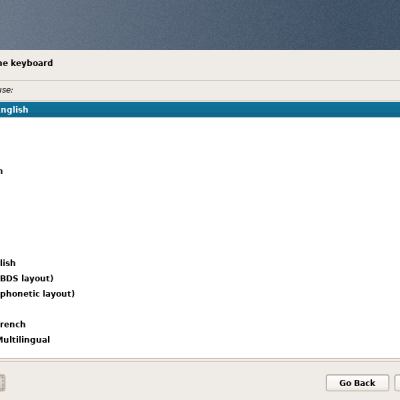The image size is (400, 400).
Task: Select the list row showing one cropped letter
Action: (200, 171)
